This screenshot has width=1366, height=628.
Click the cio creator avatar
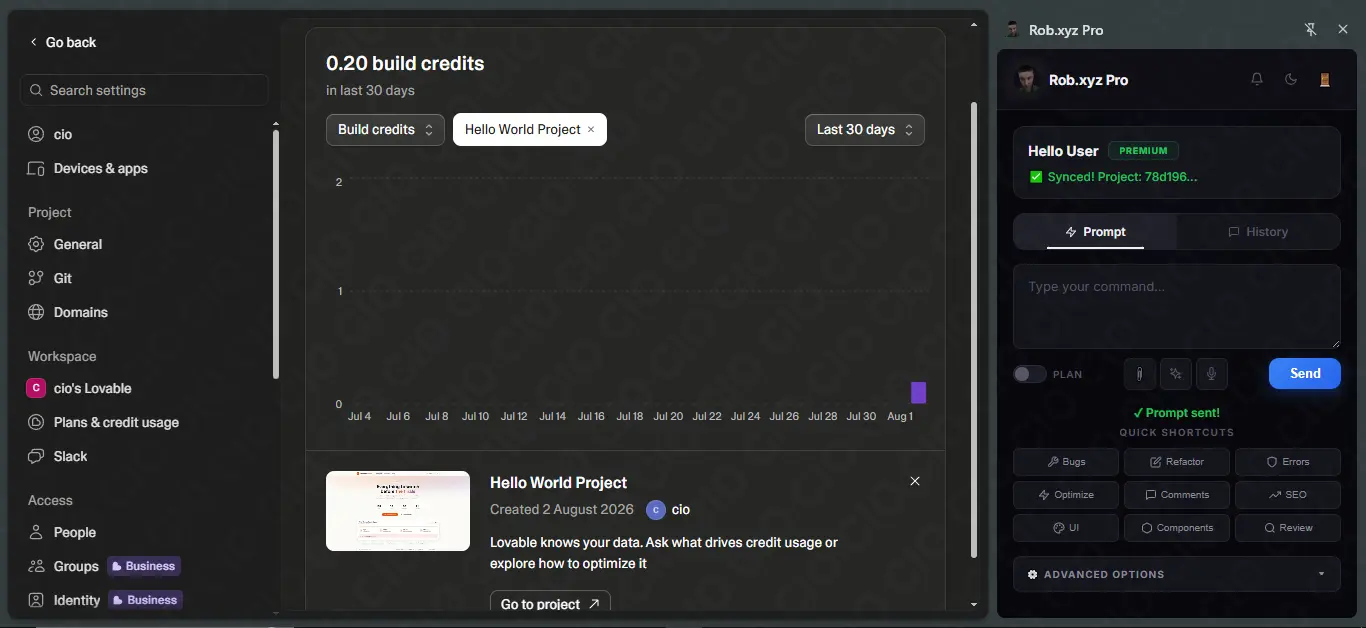[655, 510]
